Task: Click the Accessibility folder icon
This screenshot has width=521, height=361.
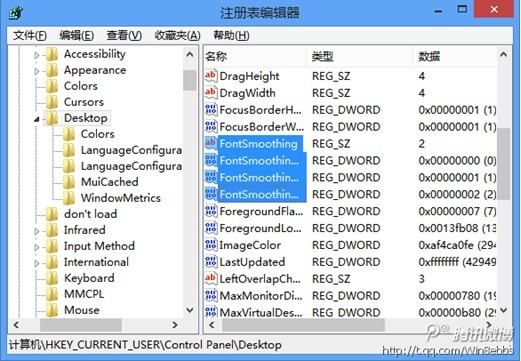Action: [52, 54]
